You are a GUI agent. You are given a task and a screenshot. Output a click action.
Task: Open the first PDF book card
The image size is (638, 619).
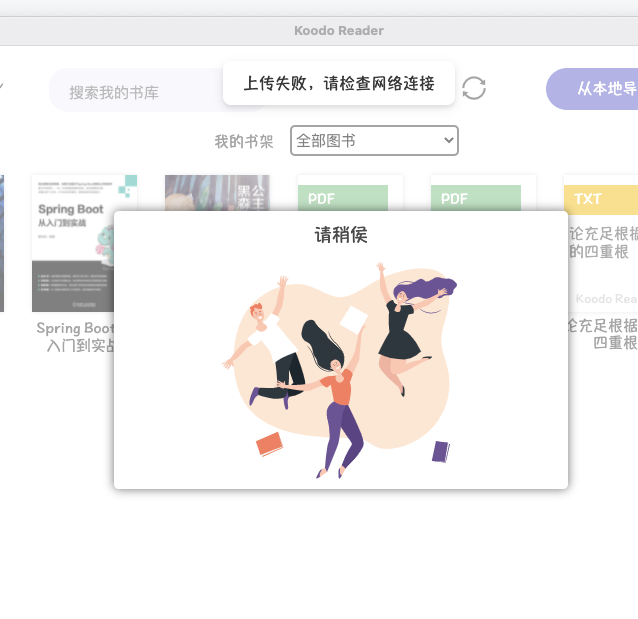point(350,194)
